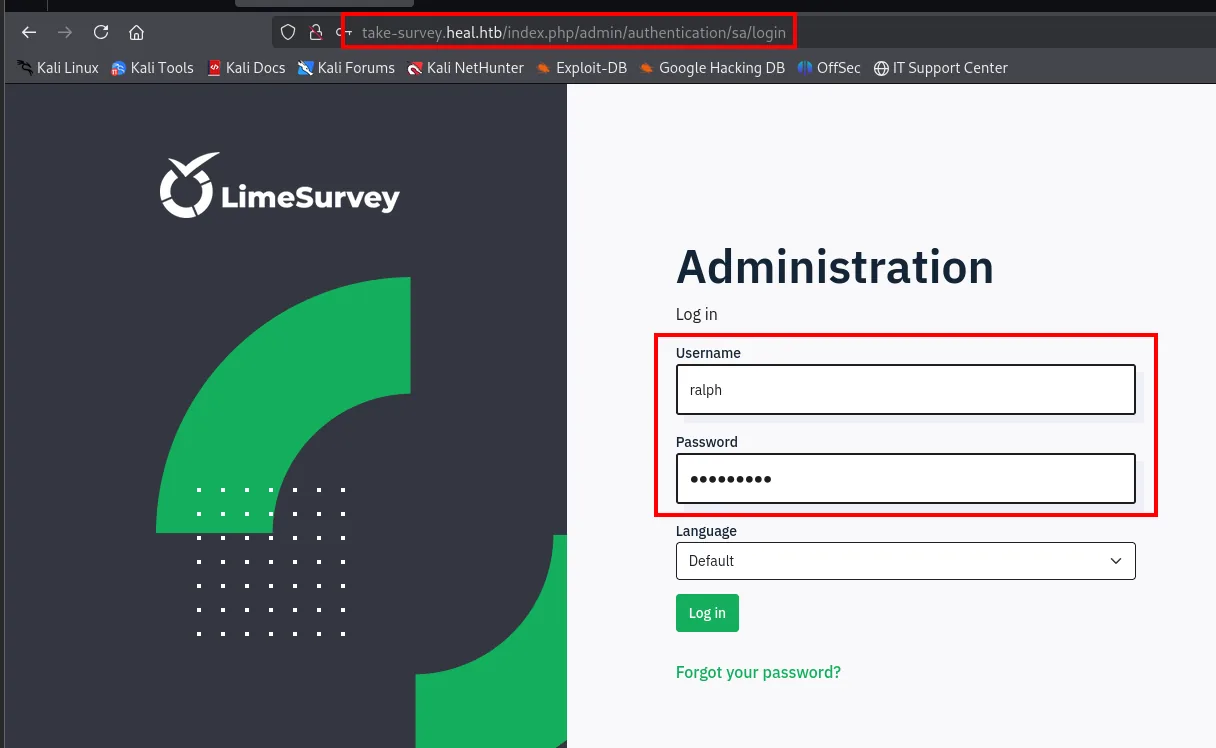Click the green Log in button
The image size is (1216, 748).
[707, 613]
